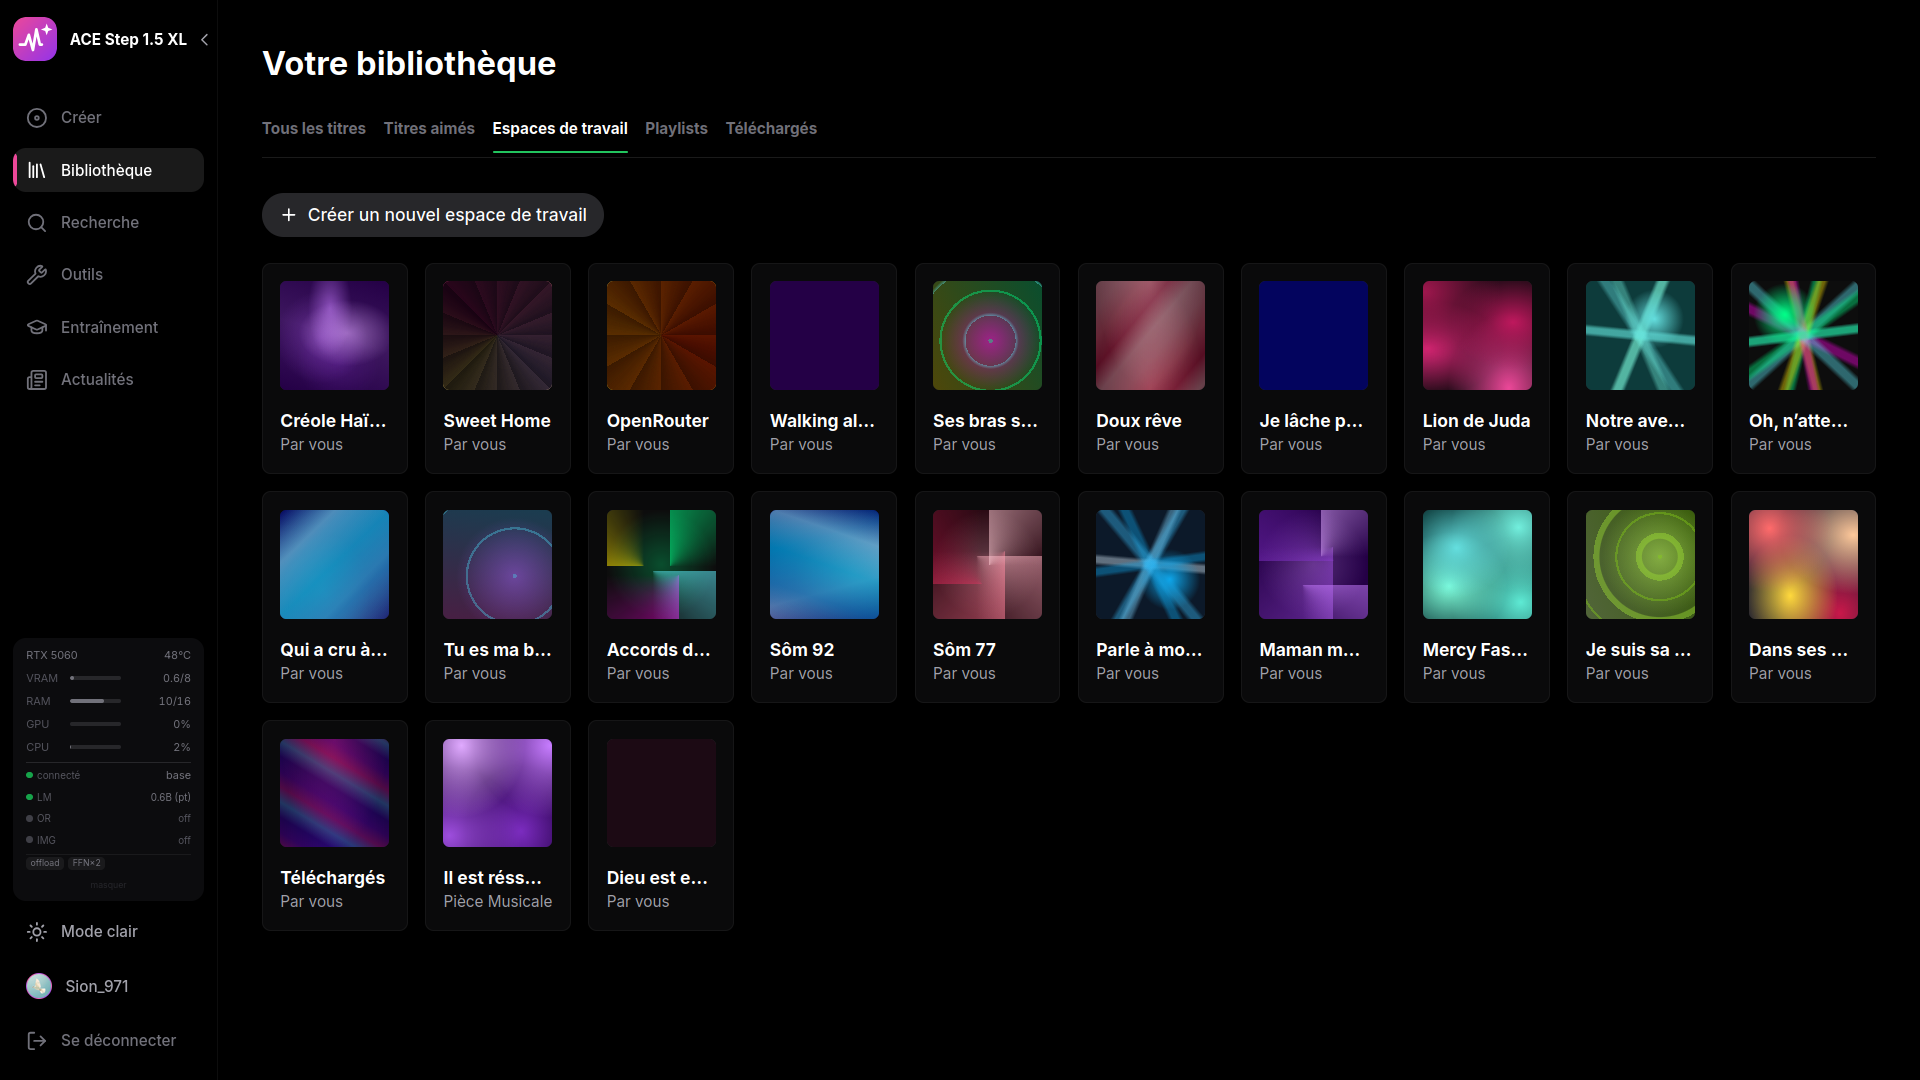
Task: Hide the system monitor via masquer
Action: pos(108,885)
